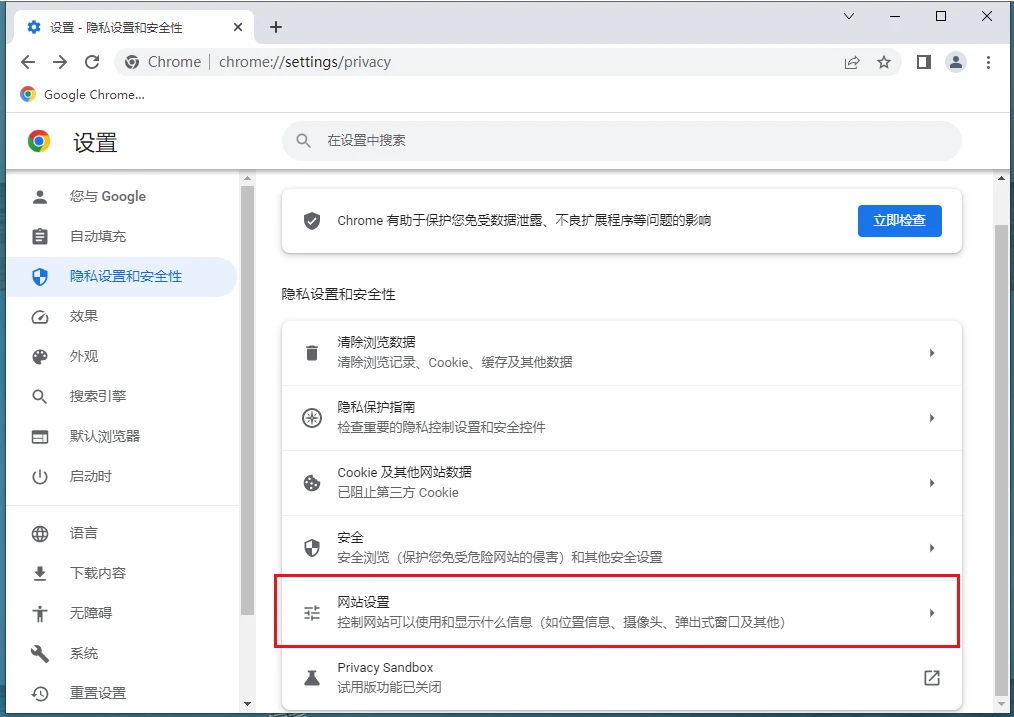Open the side panel icon
Screen dimensions: 1014x717
pyautogui.click(x=923, y=62)
